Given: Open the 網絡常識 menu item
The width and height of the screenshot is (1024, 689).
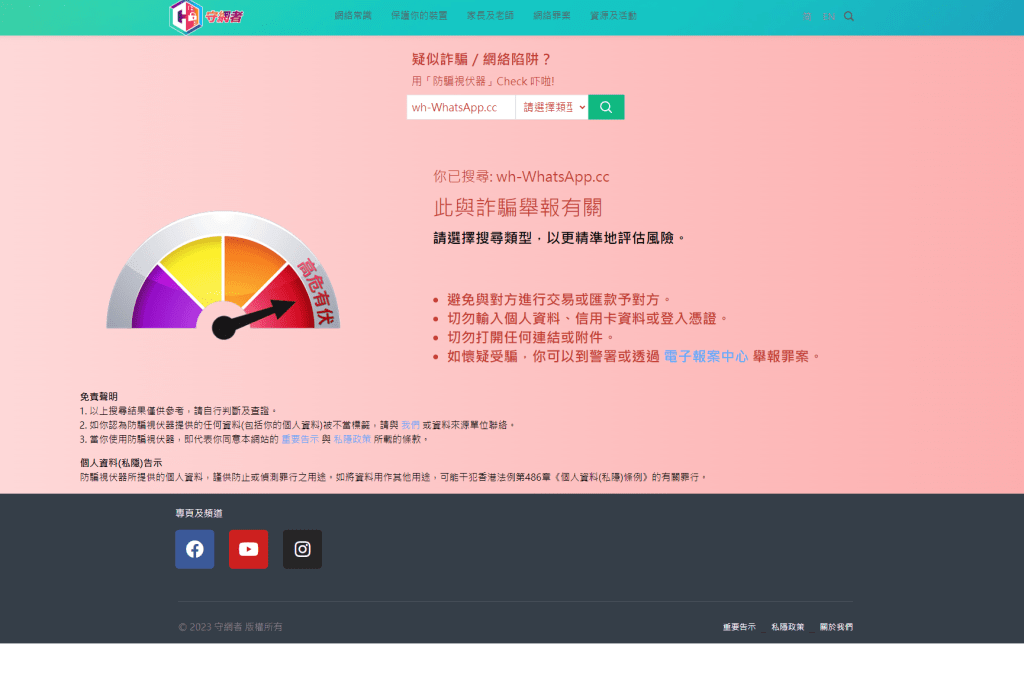Looking at the screenshot, I should point(353,16).
